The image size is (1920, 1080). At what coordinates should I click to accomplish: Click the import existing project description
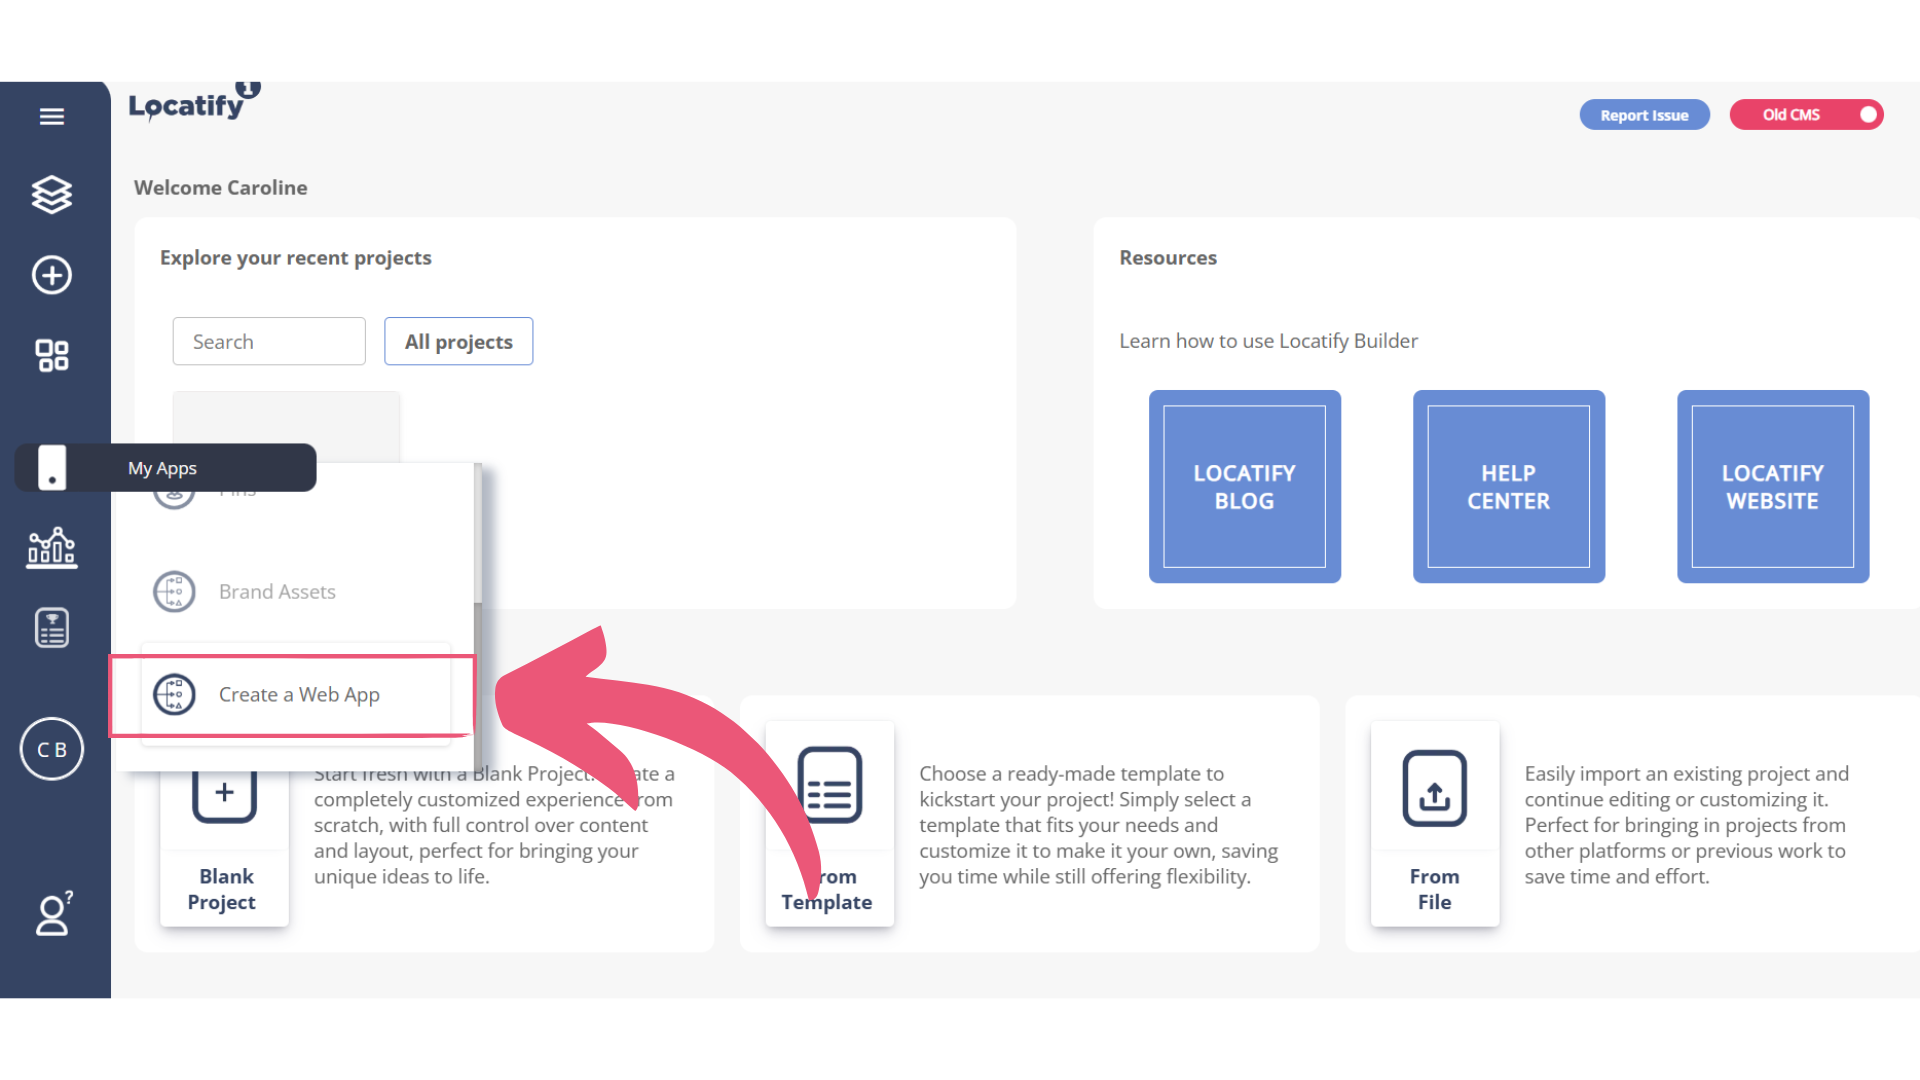pyautogui.click(x=1686, y=825)
